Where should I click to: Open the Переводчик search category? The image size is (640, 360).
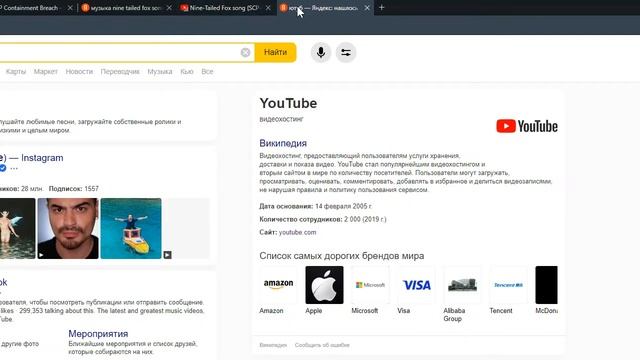tap(120, 71)
